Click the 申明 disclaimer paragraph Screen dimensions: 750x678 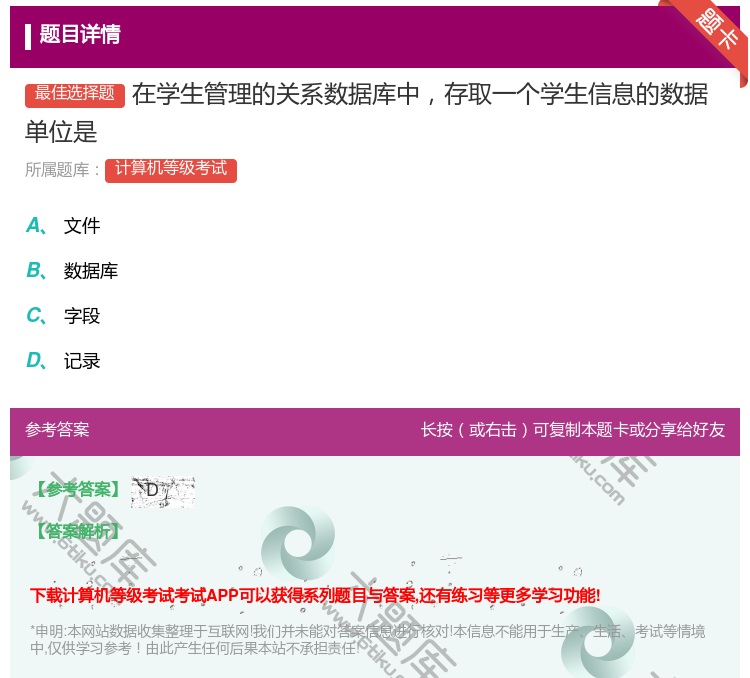click(x=367, y=640)
